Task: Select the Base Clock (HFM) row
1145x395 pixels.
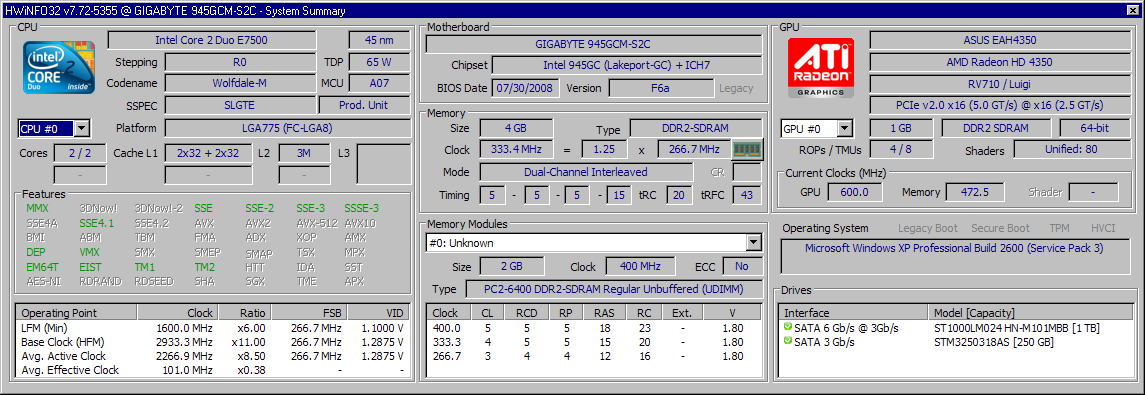Action: [x=212, y=342]
